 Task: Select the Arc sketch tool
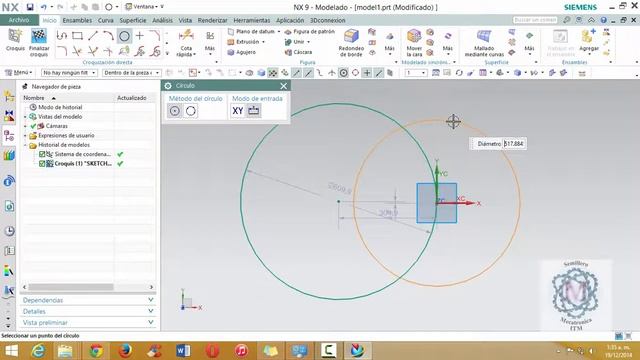(108, 36)
